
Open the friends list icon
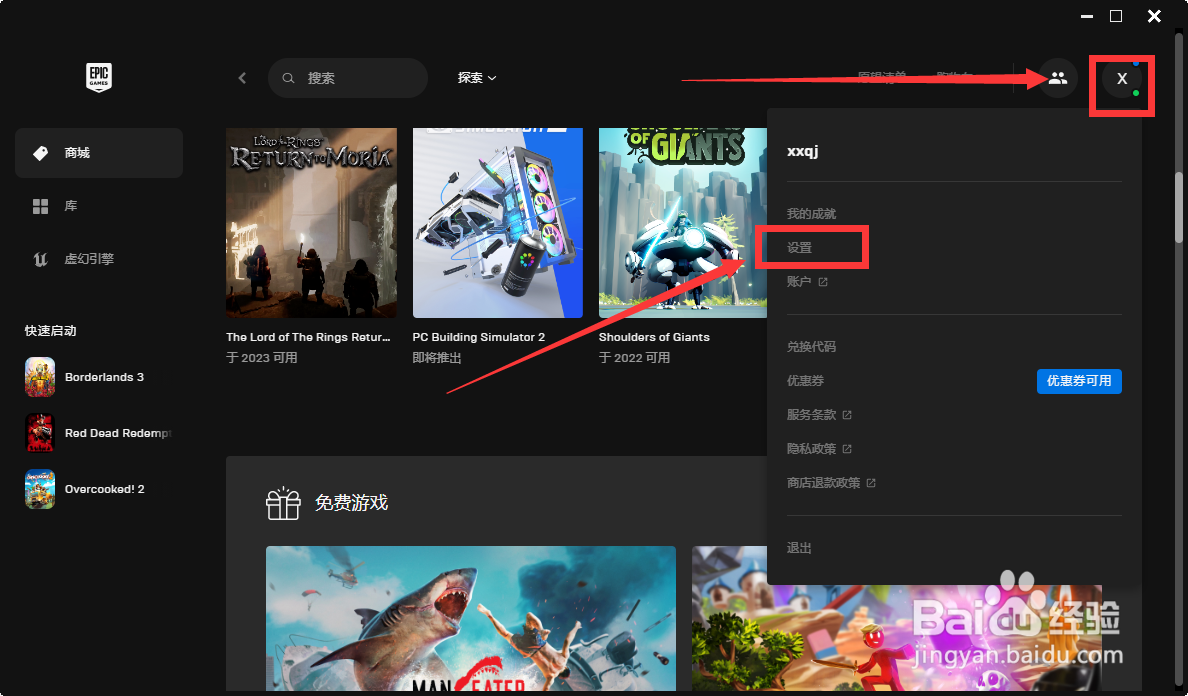coord(1058,78)
